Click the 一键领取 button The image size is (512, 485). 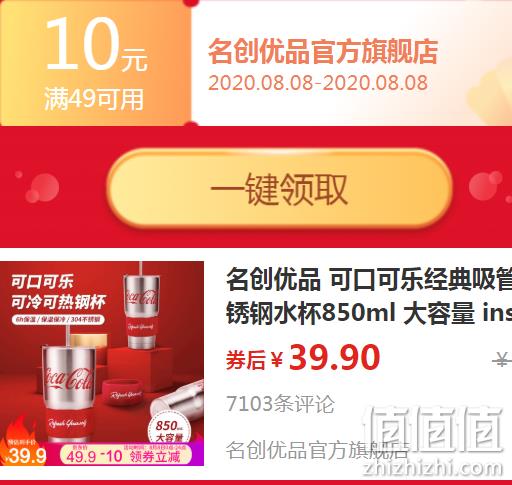(279, 189)
